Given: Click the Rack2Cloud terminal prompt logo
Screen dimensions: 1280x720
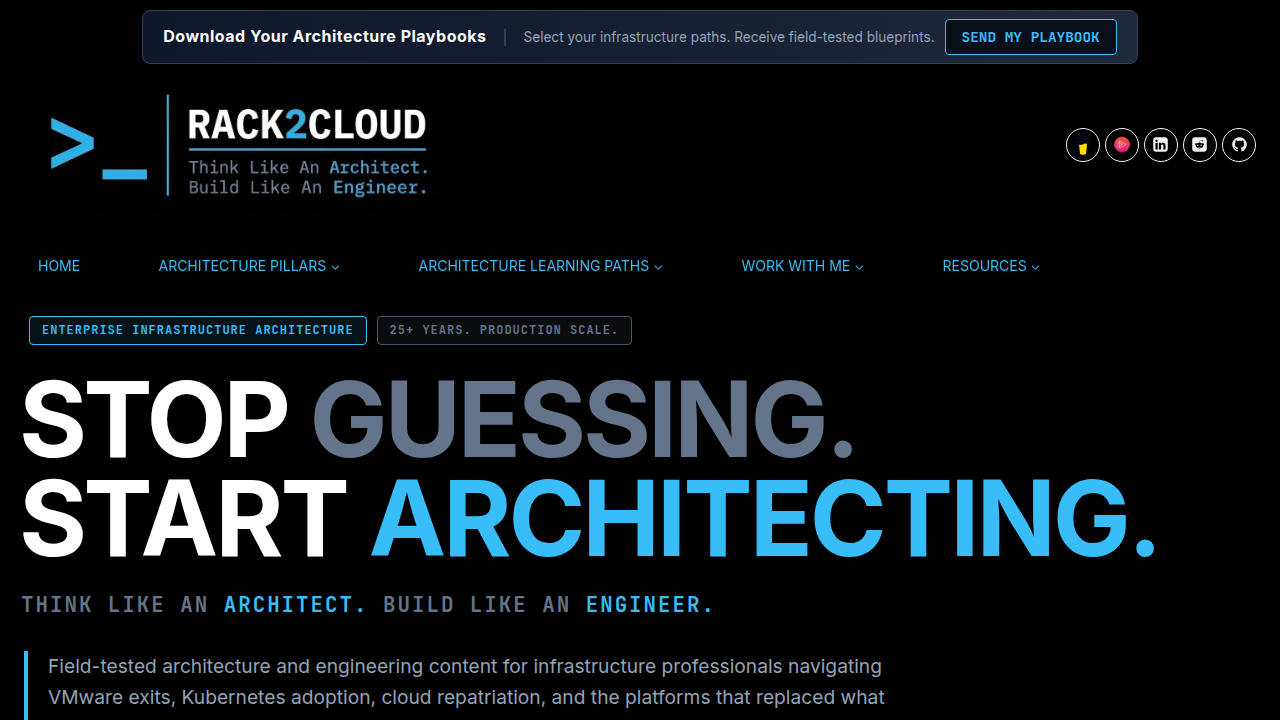Looking at the screenshot, I should [239, 146].
